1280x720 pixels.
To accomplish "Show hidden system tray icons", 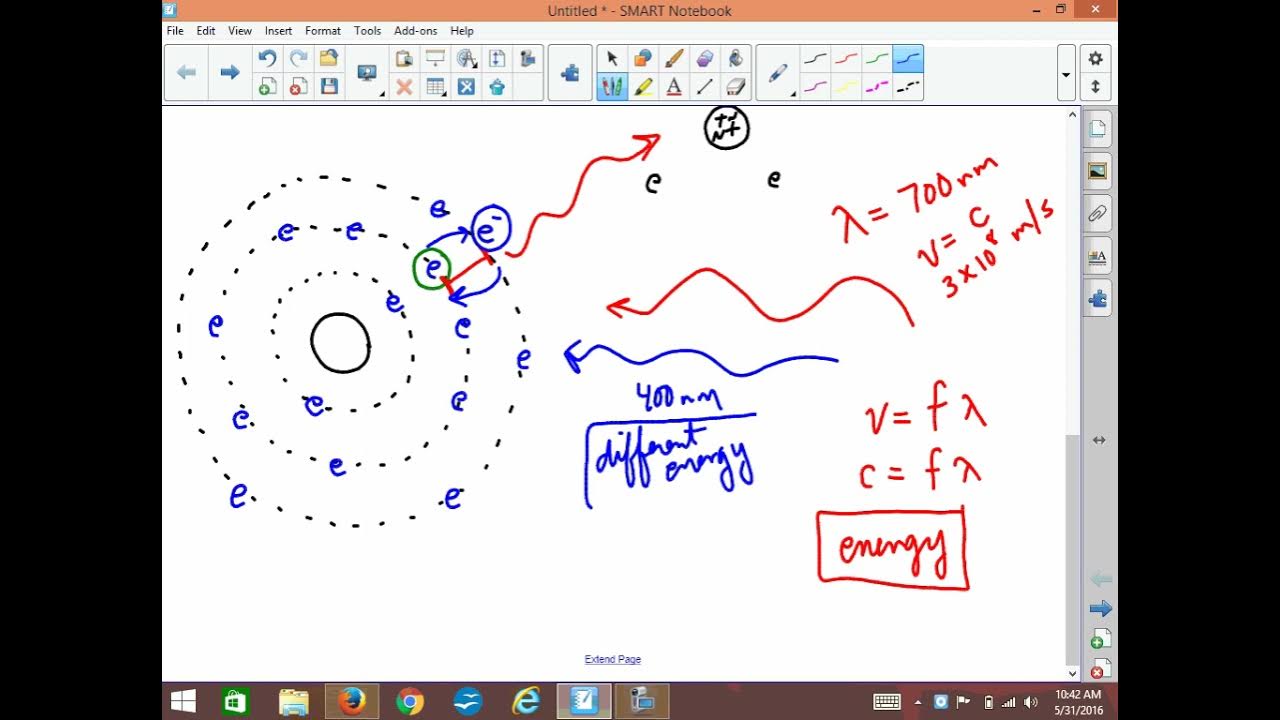I will pyautogui.click(x=918, y=703).
